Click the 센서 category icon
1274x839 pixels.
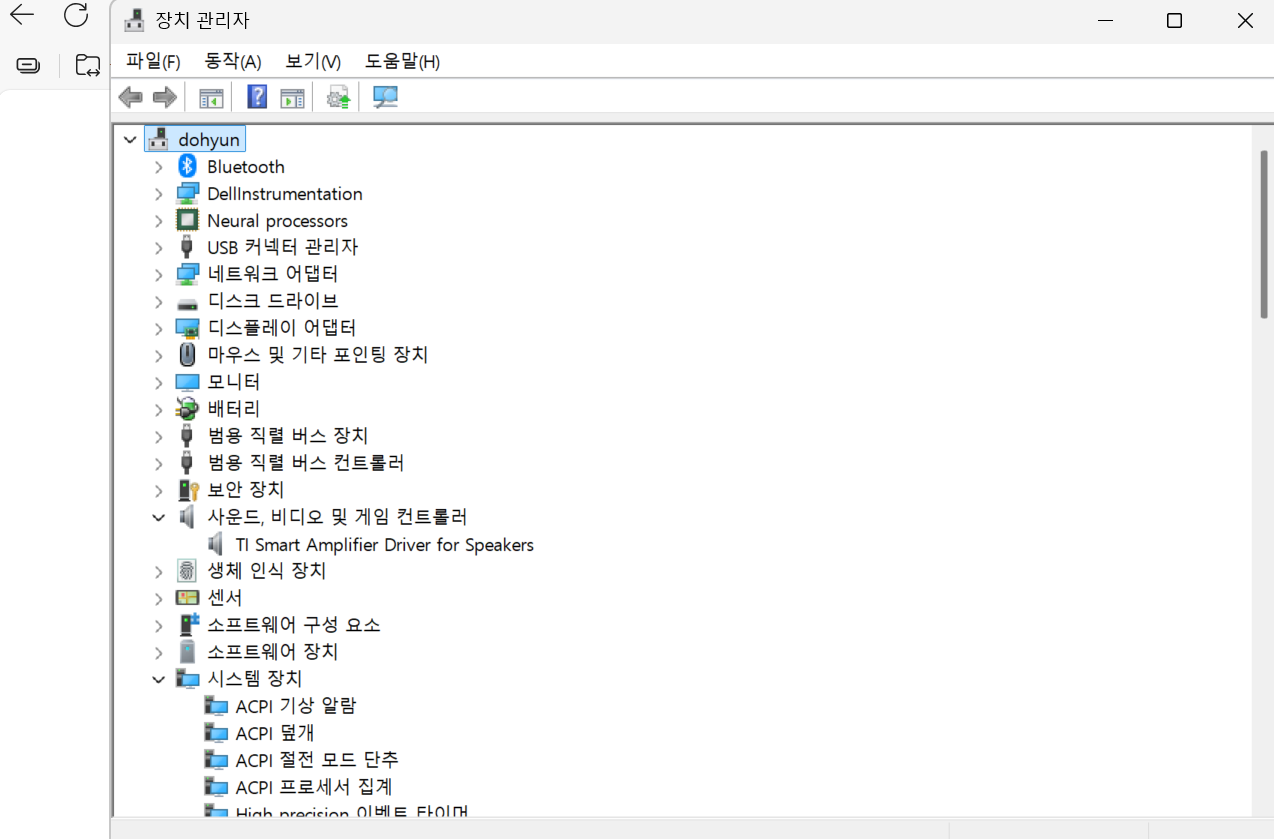pyautogui.click(x=187, y=597)
